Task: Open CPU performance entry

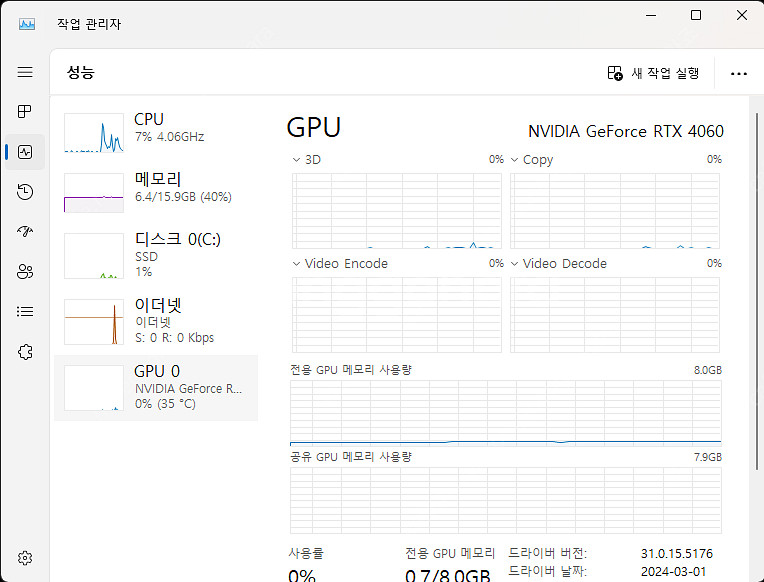Action: (x=156, y=133)
